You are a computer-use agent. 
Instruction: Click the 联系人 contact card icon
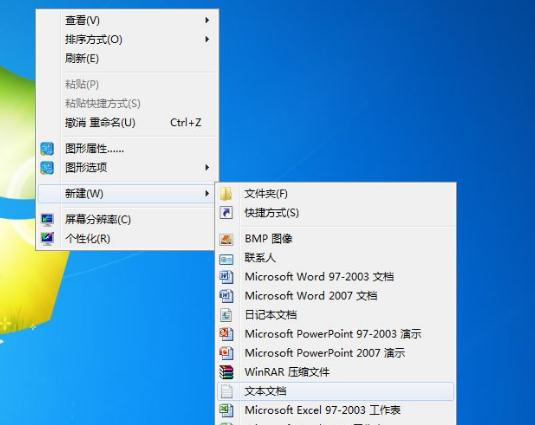tap(226, 259)
